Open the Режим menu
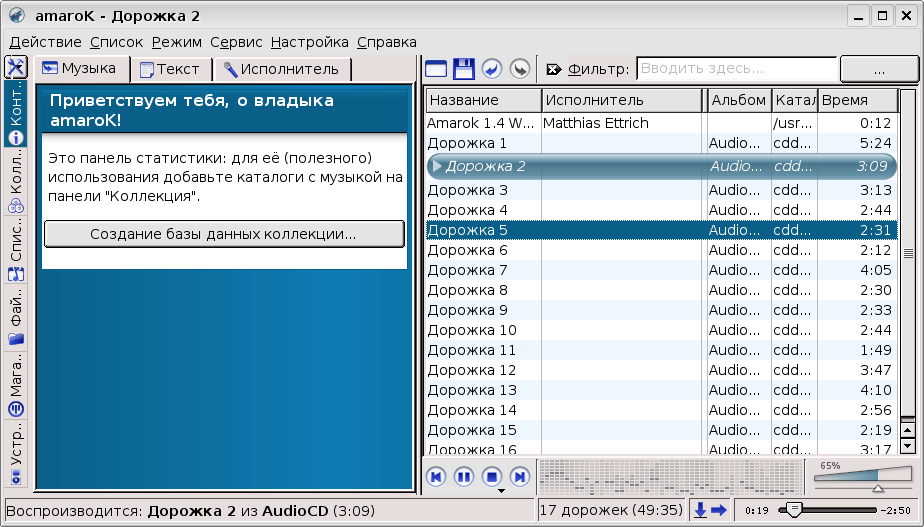Image resolution: width=924 pixels, height=527 pixels. tap(177, 42)
